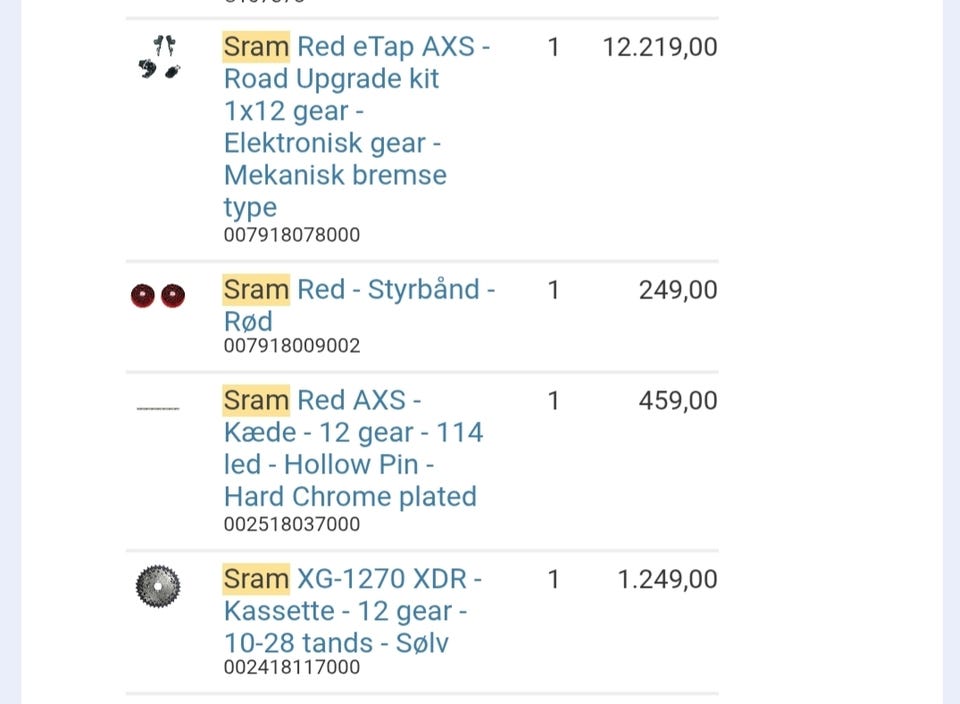
Task: Click the red Styrbånd handlebar tape thumbnail
Action: click(158, 296)
